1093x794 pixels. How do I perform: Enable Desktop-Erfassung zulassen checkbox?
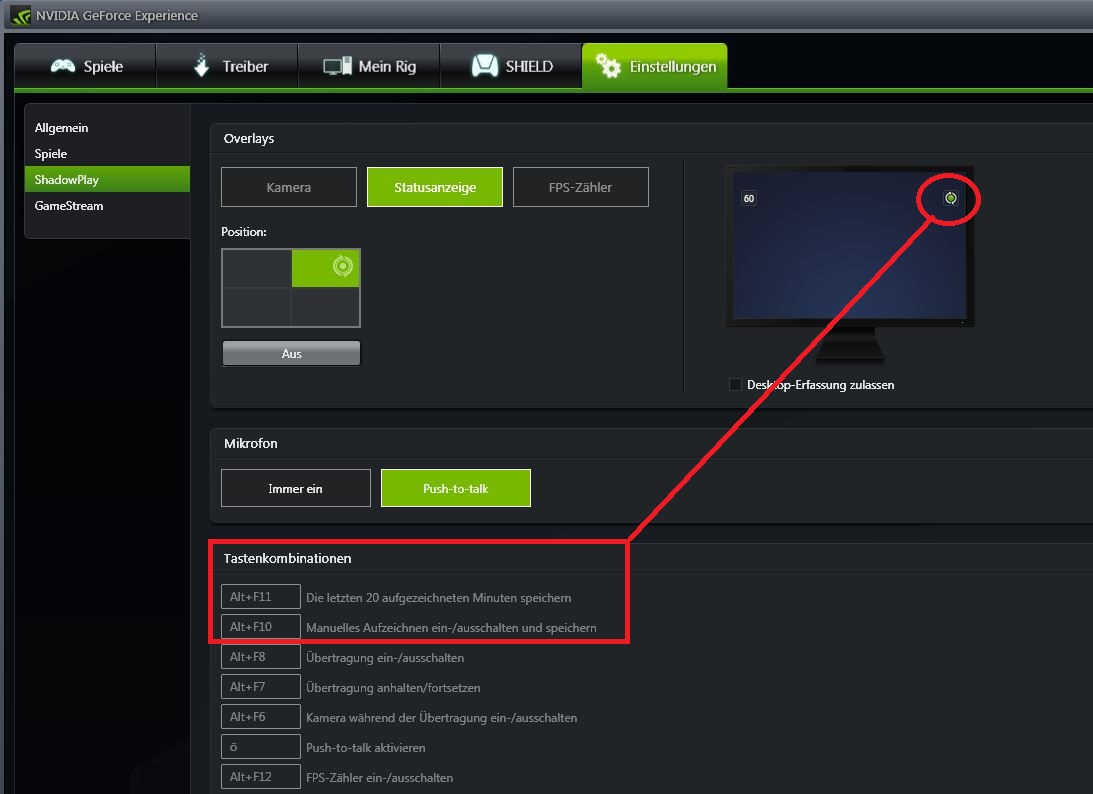(x=735, y=385)
